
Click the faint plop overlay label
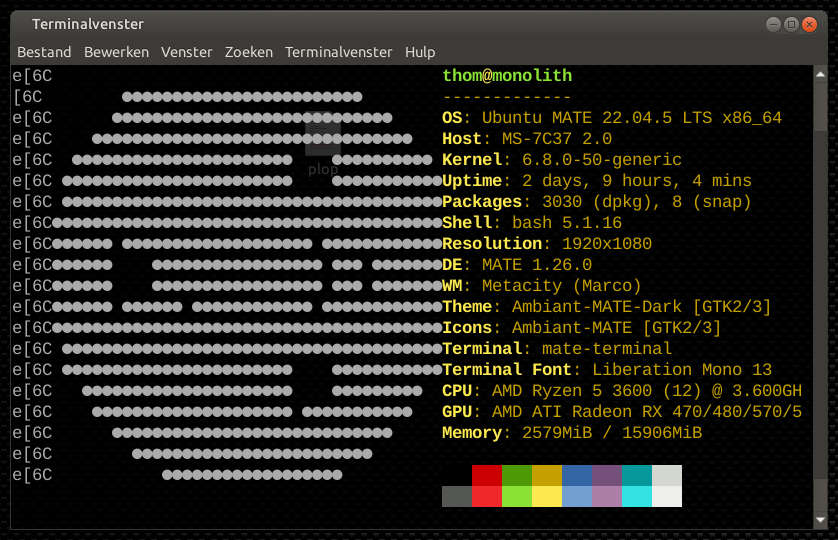[x=323, y=170]
